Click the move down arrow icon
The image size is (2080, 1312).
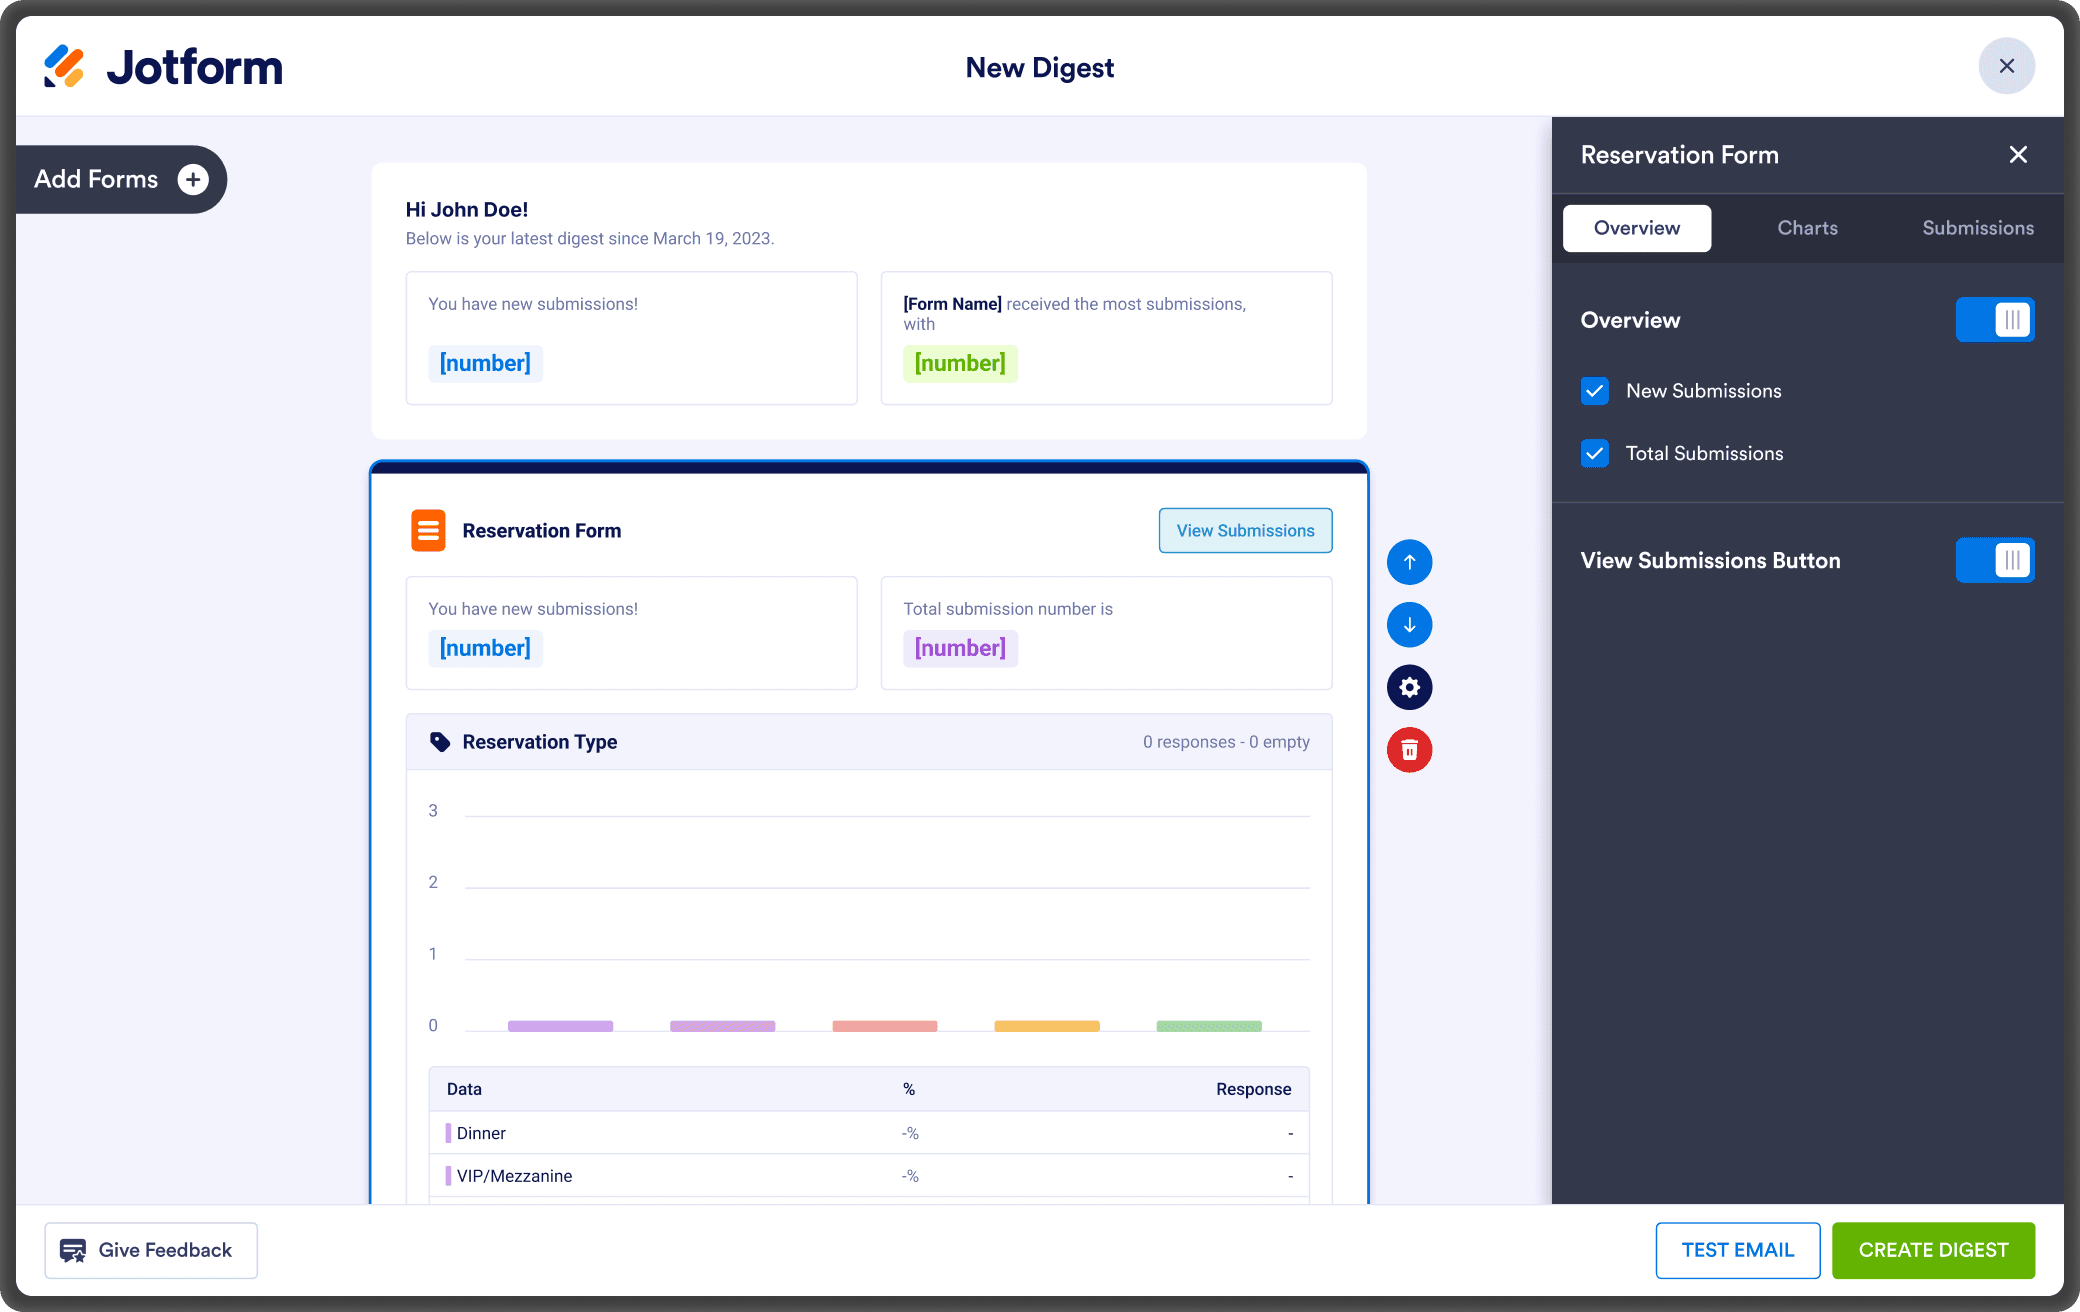coord(1409,625)
